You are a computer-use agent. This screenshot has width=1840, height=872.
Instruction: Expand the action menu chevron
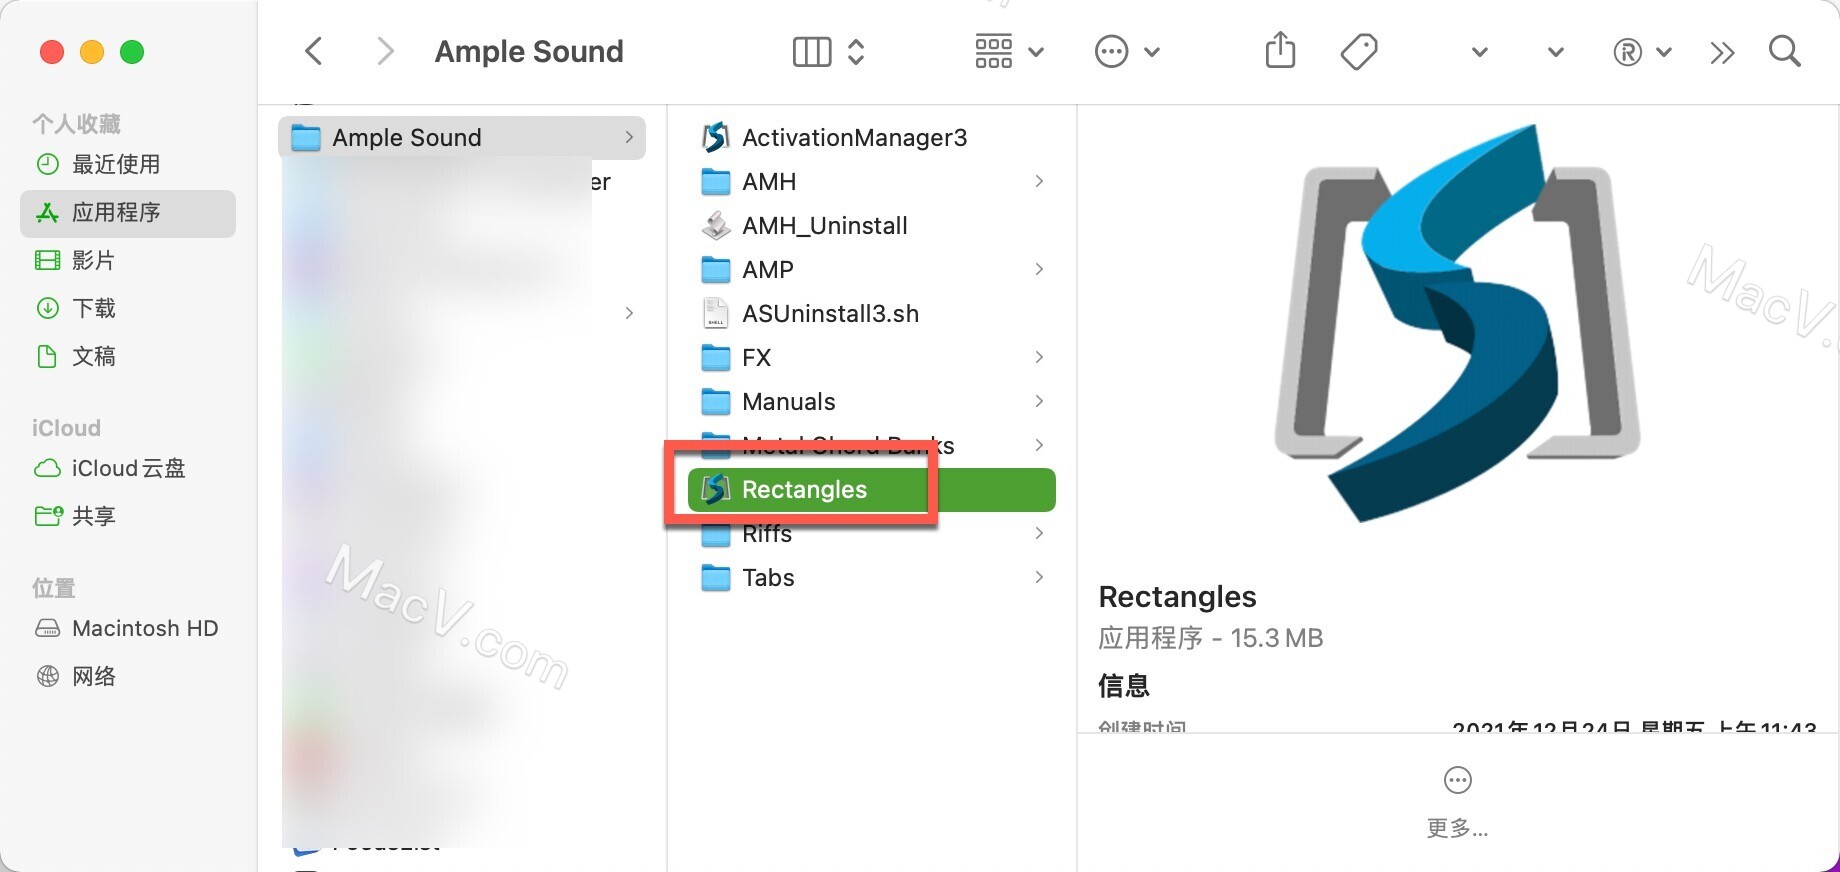[1152, 52]
